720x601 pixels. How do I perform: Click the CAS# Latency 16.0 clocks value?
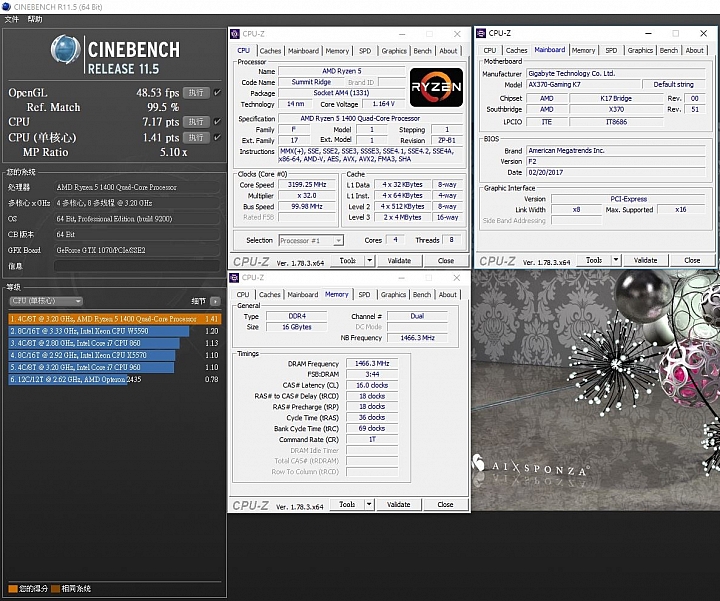point(372,385)
